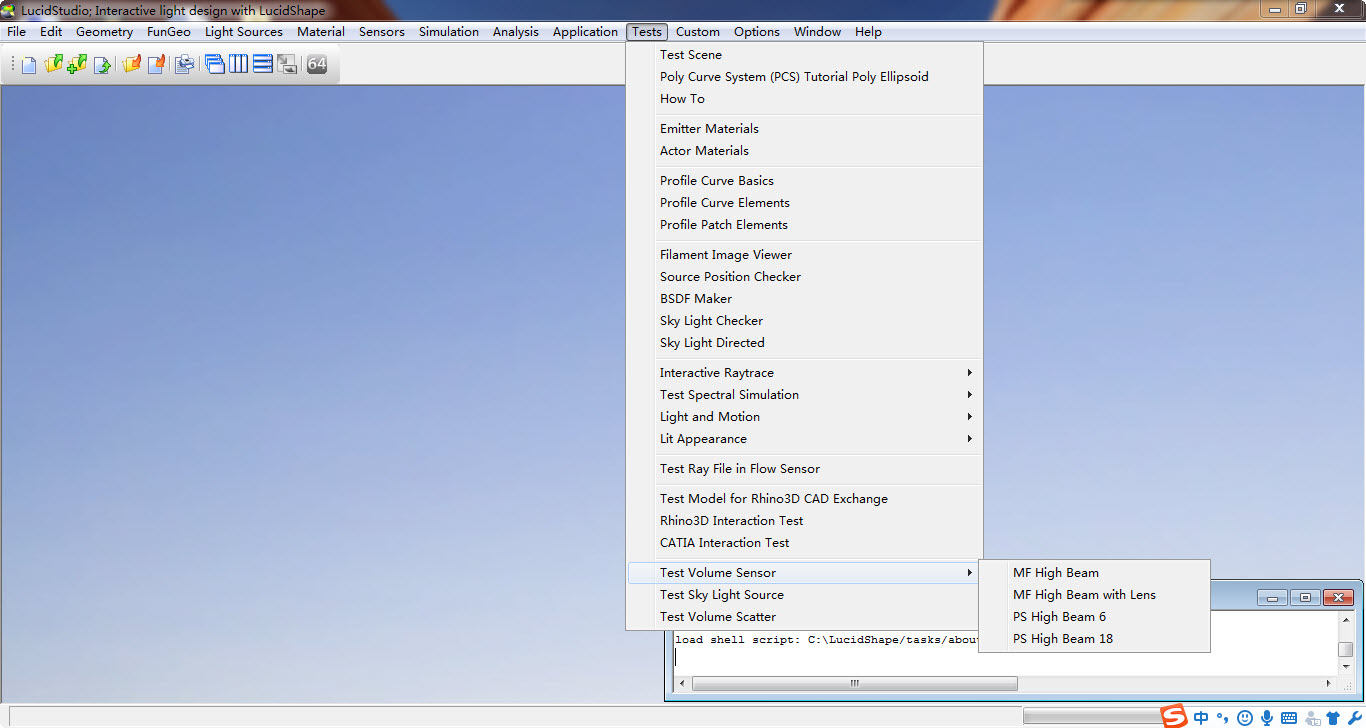Screen dimensions: 1366x728
Task: Click the wrench settings icon in IME bar
Action: click(x=1354, y=718)
